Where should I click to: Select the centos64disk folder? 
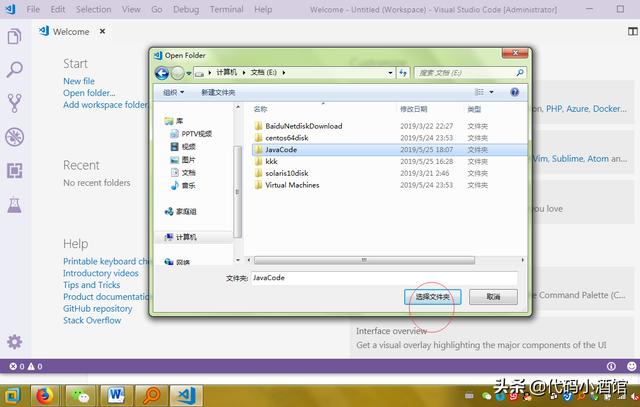pyautogui.click(x=287, y=138)
